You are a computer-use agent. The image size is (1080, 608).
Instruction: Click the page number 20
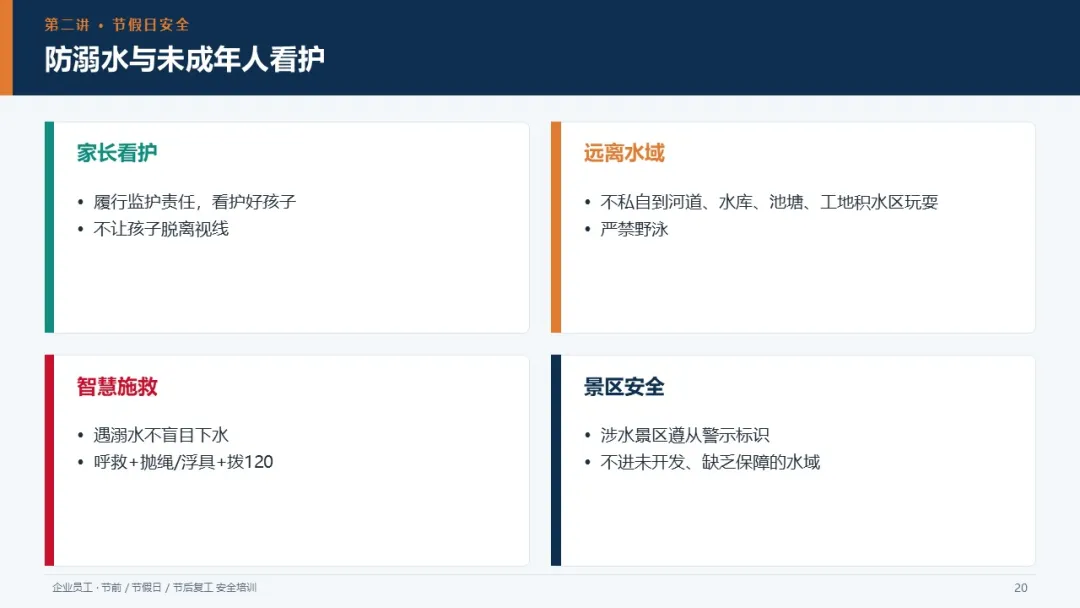coord(1021,588)
